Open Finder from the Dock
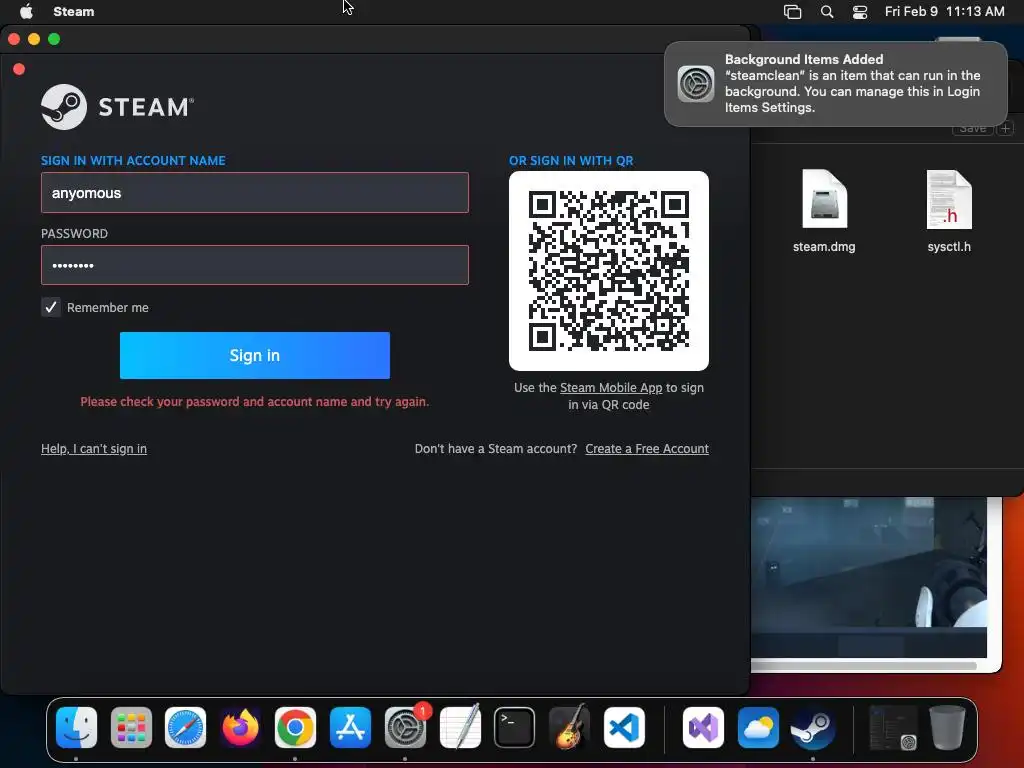This screenshot has width=1024, height=768. tap(76, 728)
